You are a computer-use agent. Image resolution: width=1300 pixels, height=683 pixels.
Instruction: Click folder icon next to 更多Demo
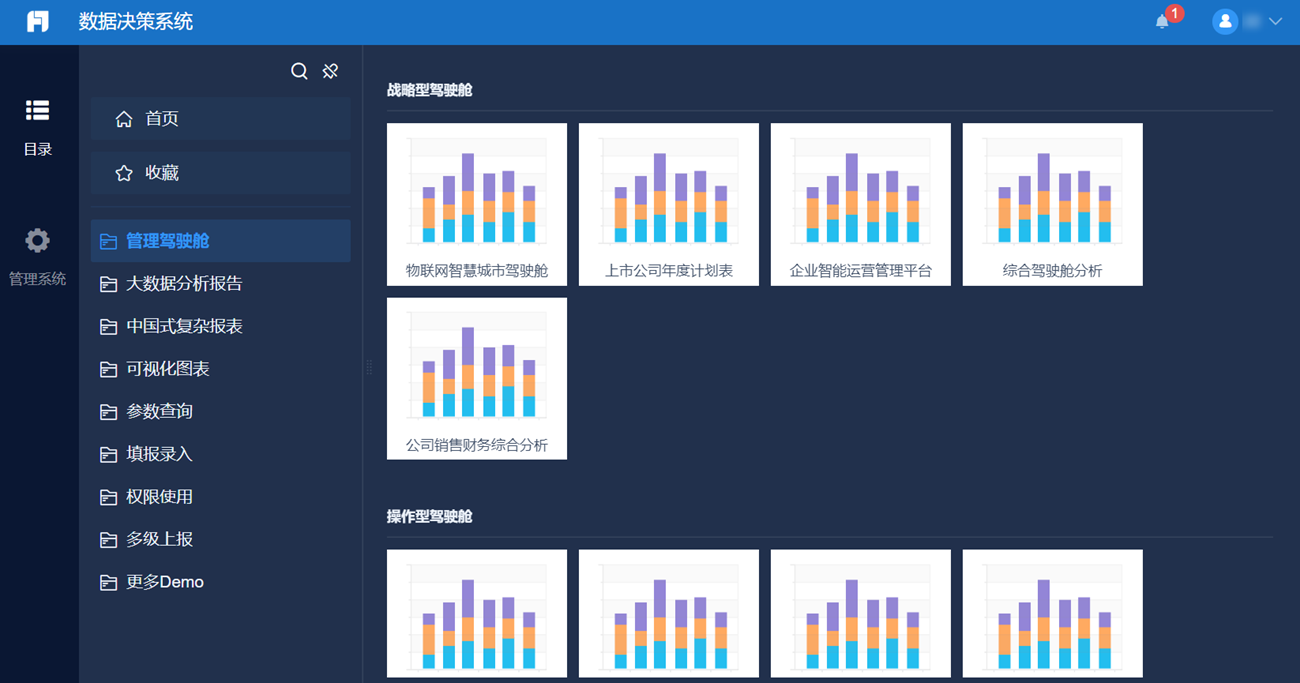click(109, 582)
